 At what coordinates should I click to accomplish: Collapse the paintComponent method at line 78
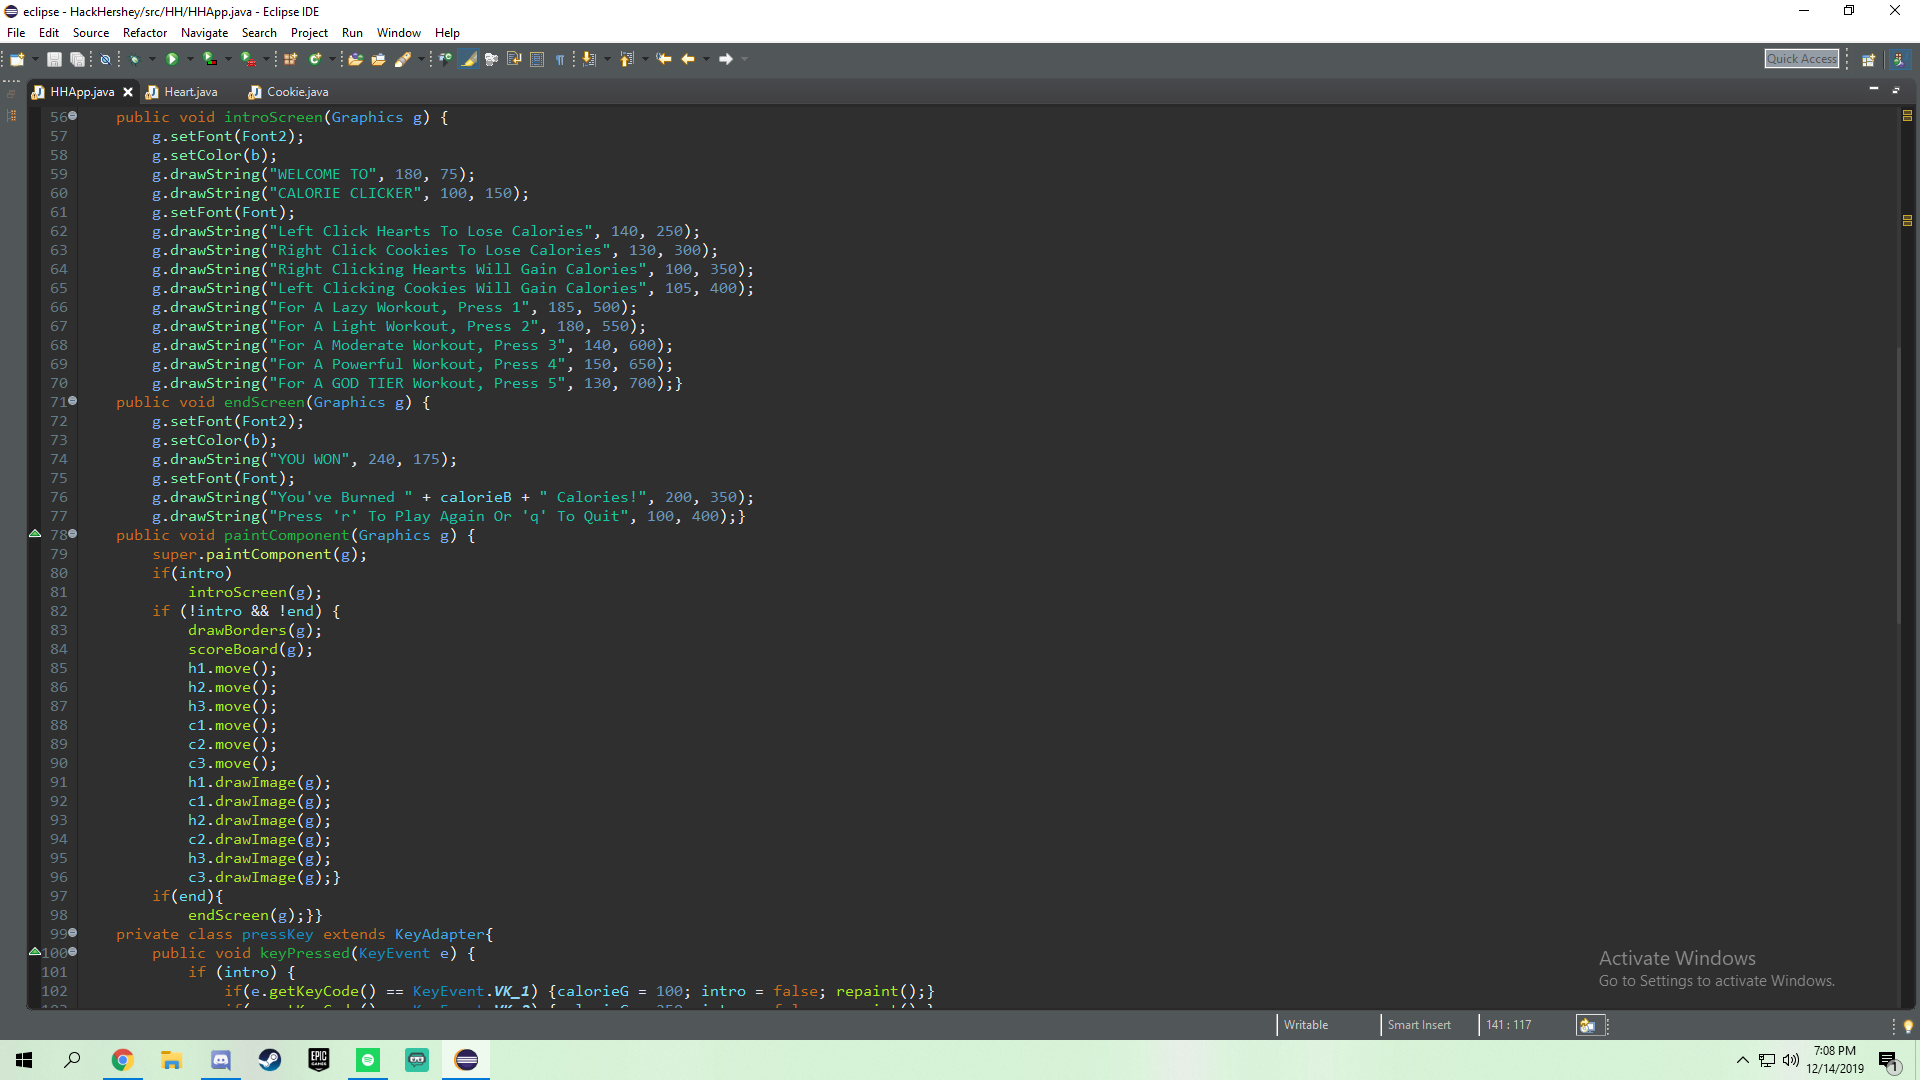pos(72,534)
